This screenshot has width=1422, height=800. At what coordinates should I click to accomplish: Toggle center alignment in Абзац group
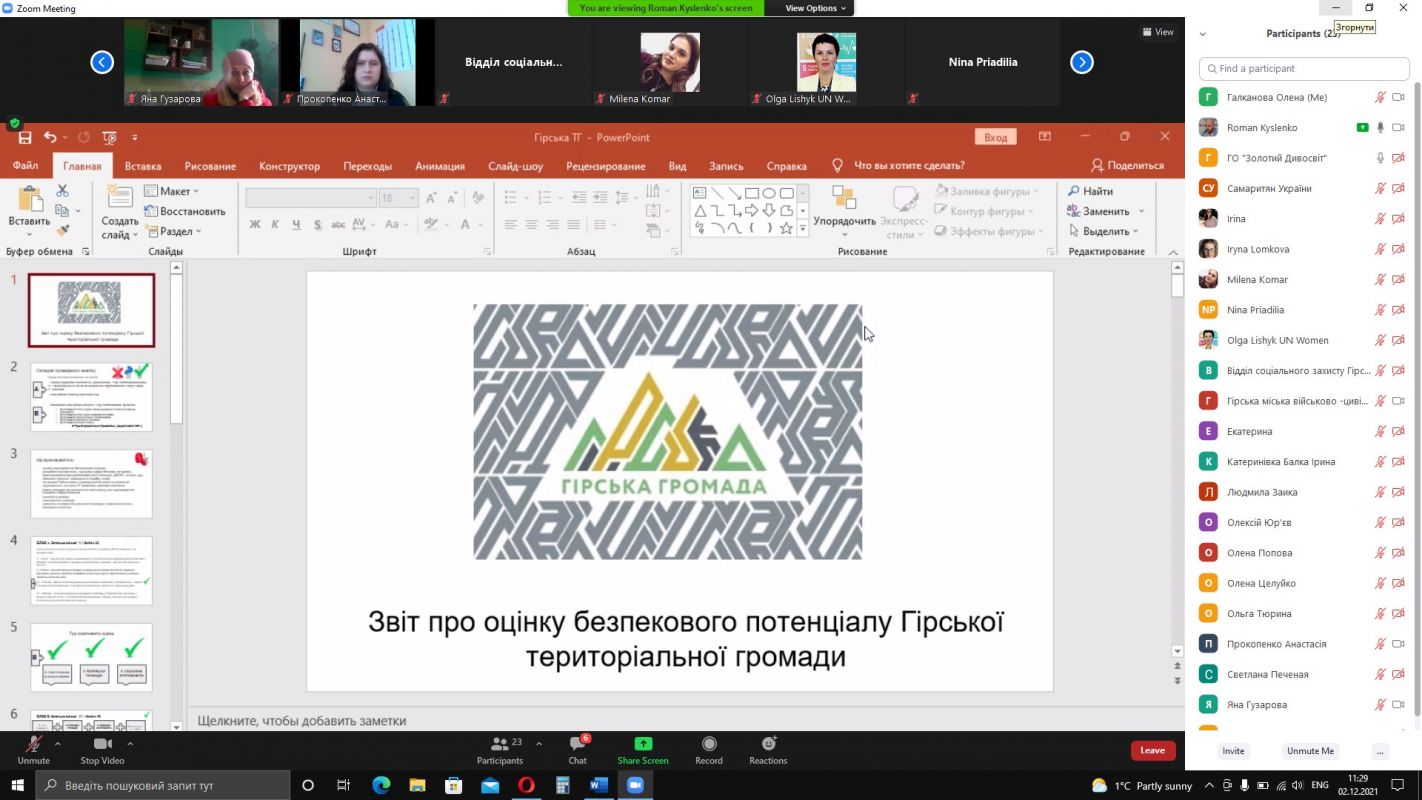531,225
